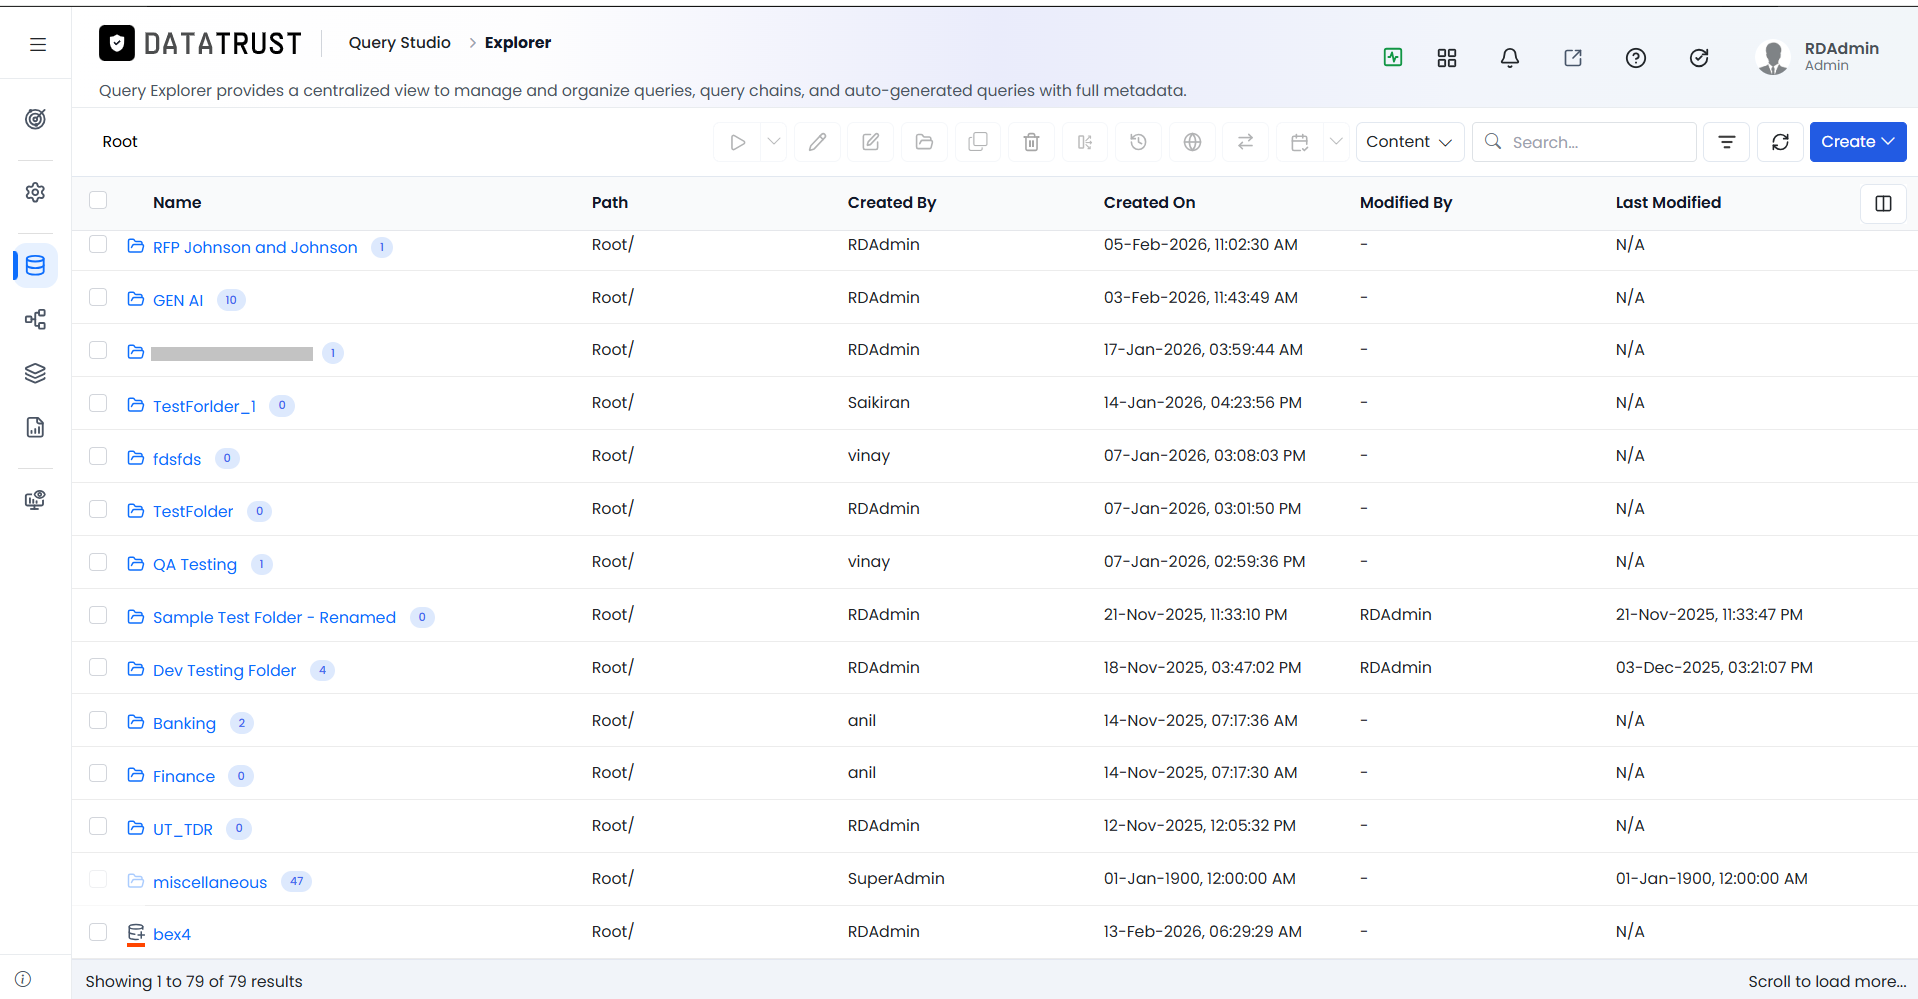Click the 'Showing 1 to 79 of 79 results' text
The image size is (1918, 999).
194,982
